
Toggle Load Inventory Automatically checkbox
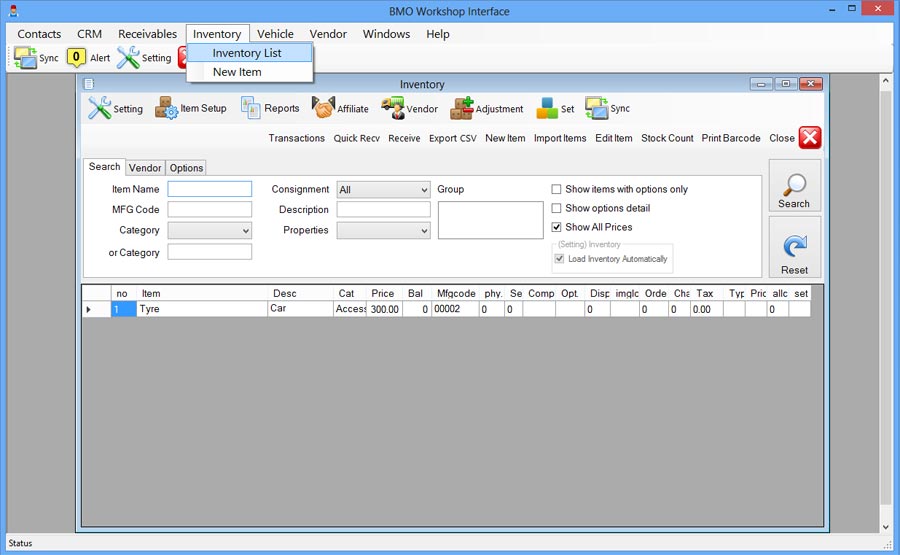click(559, 259)
